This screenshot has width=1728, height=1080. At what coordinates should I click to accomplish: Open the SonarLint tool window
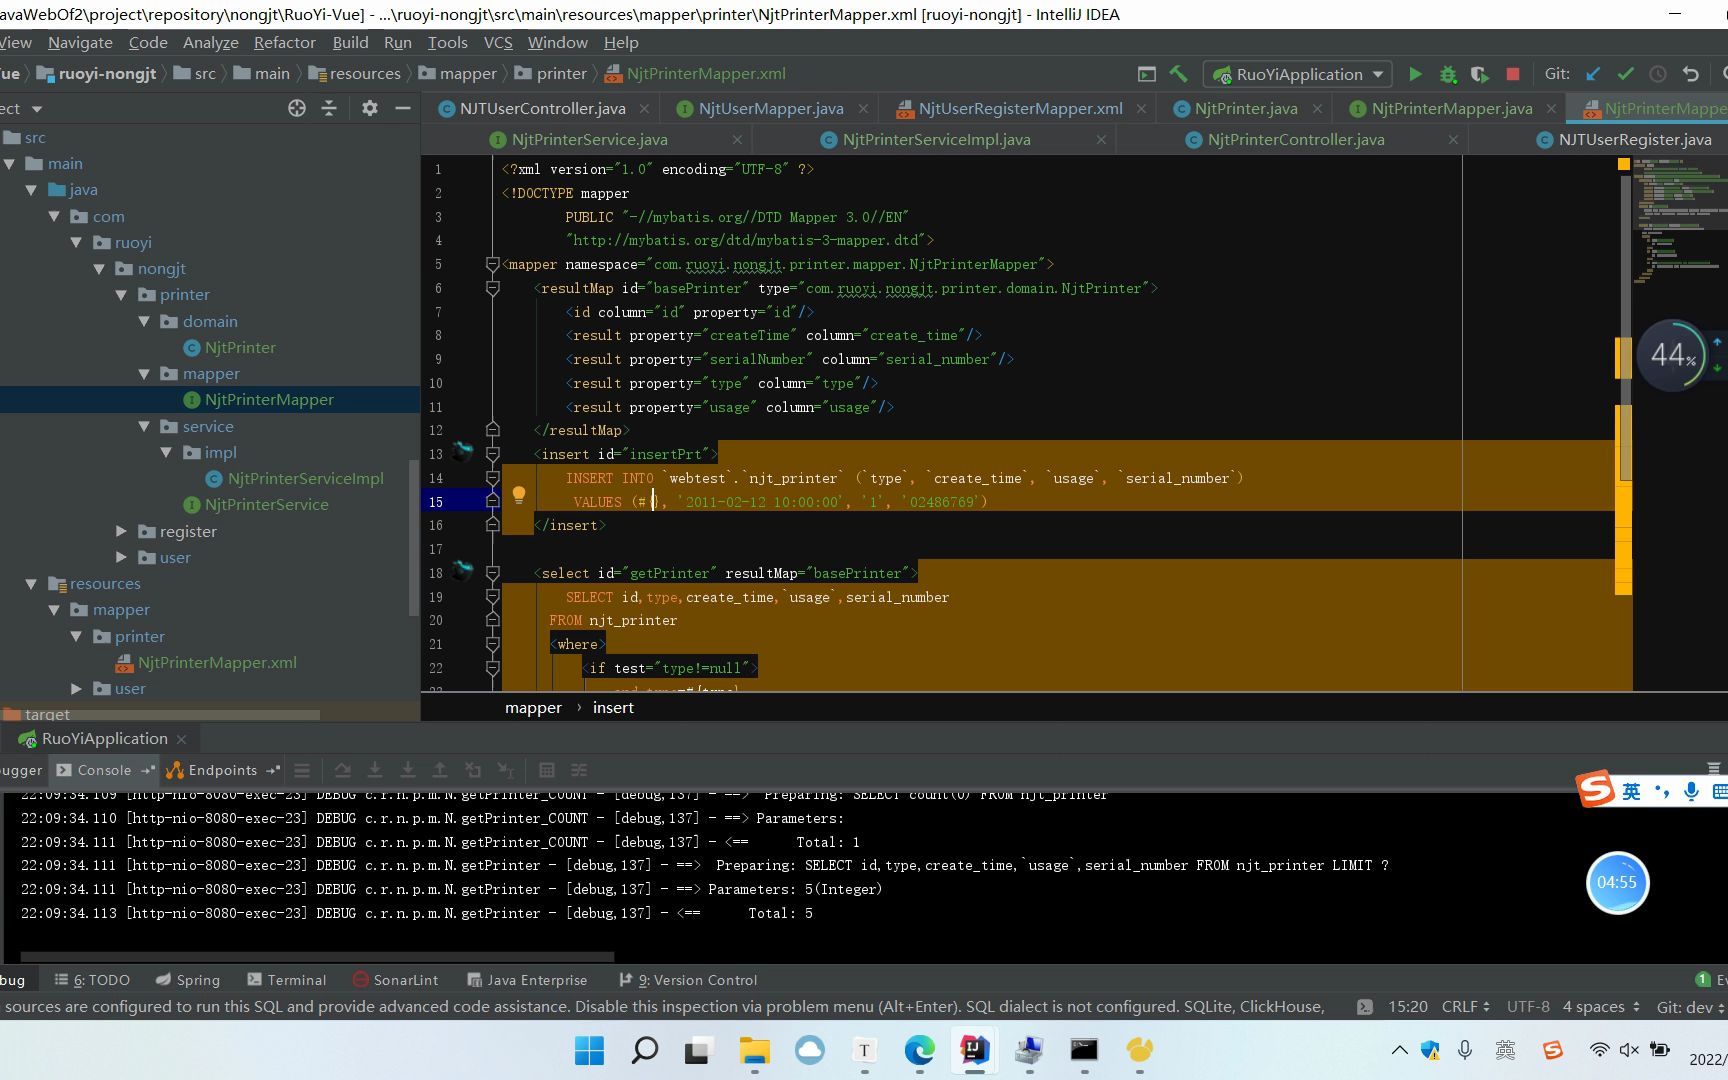click(395, 980)
